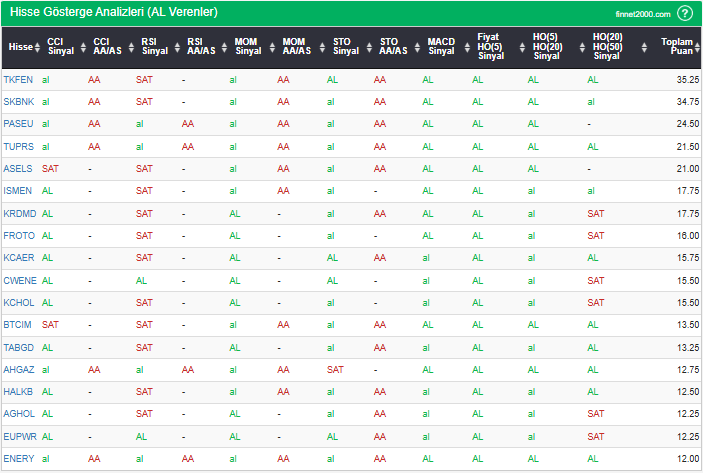Open ASELS stock details
The height and width of the screenshot is (473, 703).
(x=17, y=169)
